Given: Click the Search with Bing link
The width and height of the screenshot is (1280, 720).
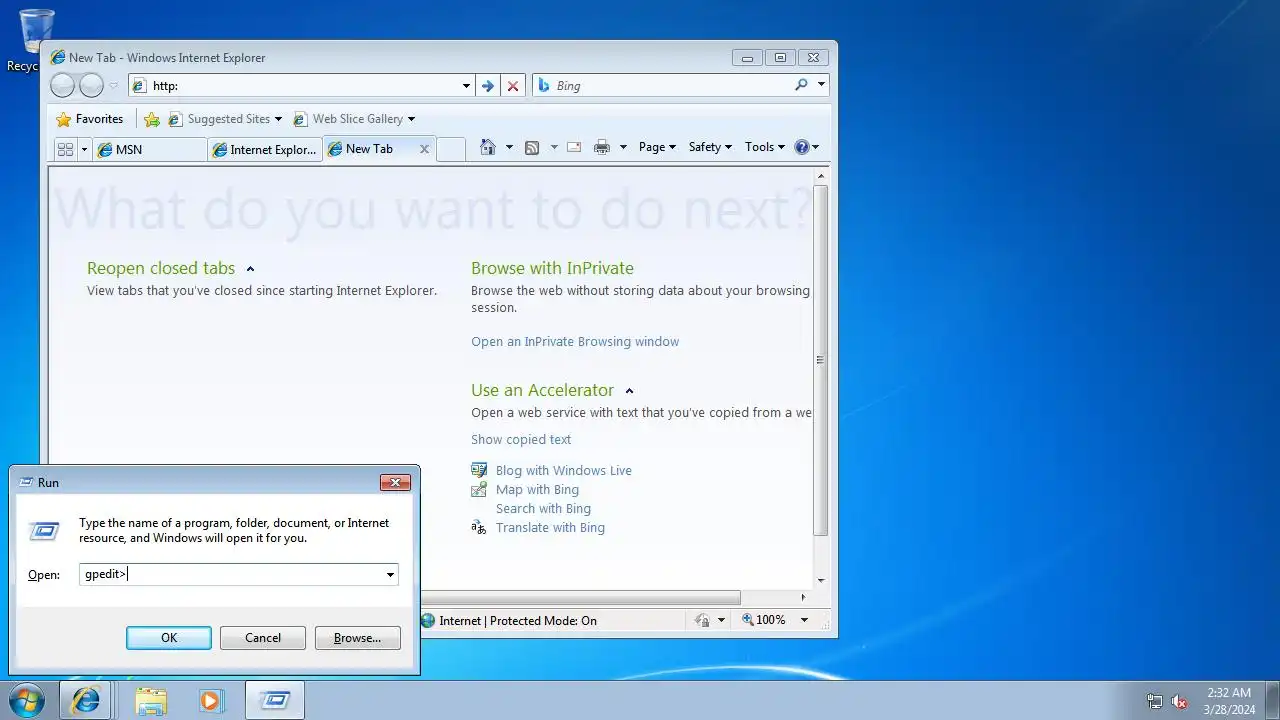Looking at the screenshot, I should [543, 509].
